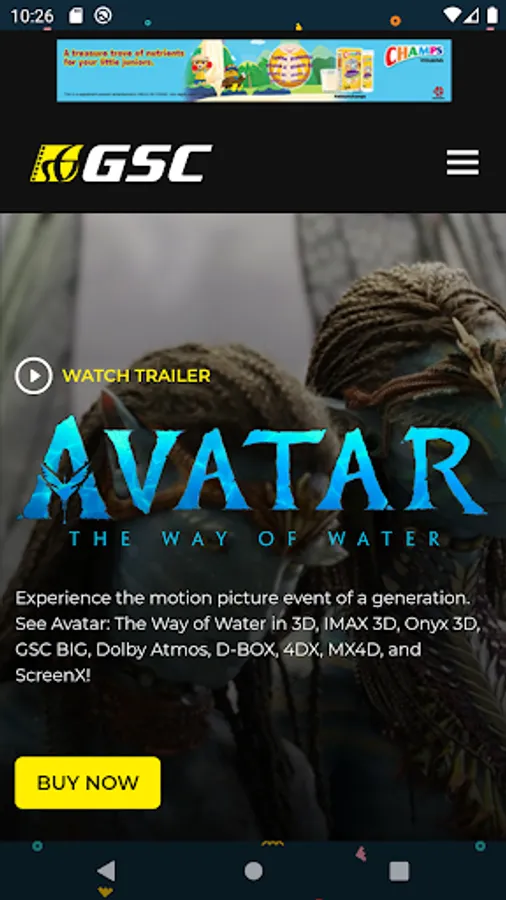Tap the battery icon in the status bar

tap(492, 15)
